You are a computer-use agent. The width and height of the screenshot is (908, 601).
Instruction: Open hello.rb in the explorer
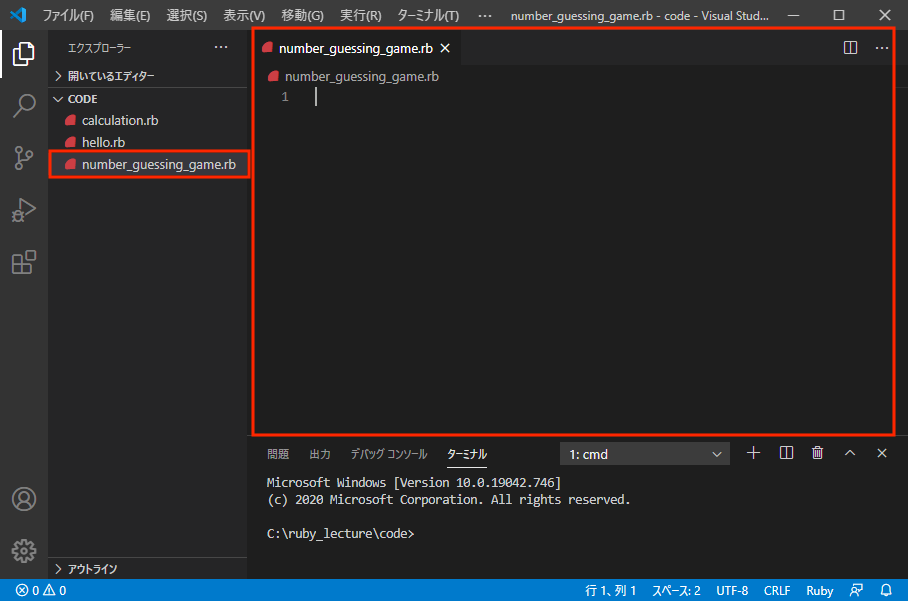pyautogui.click(x=148, y=142)
